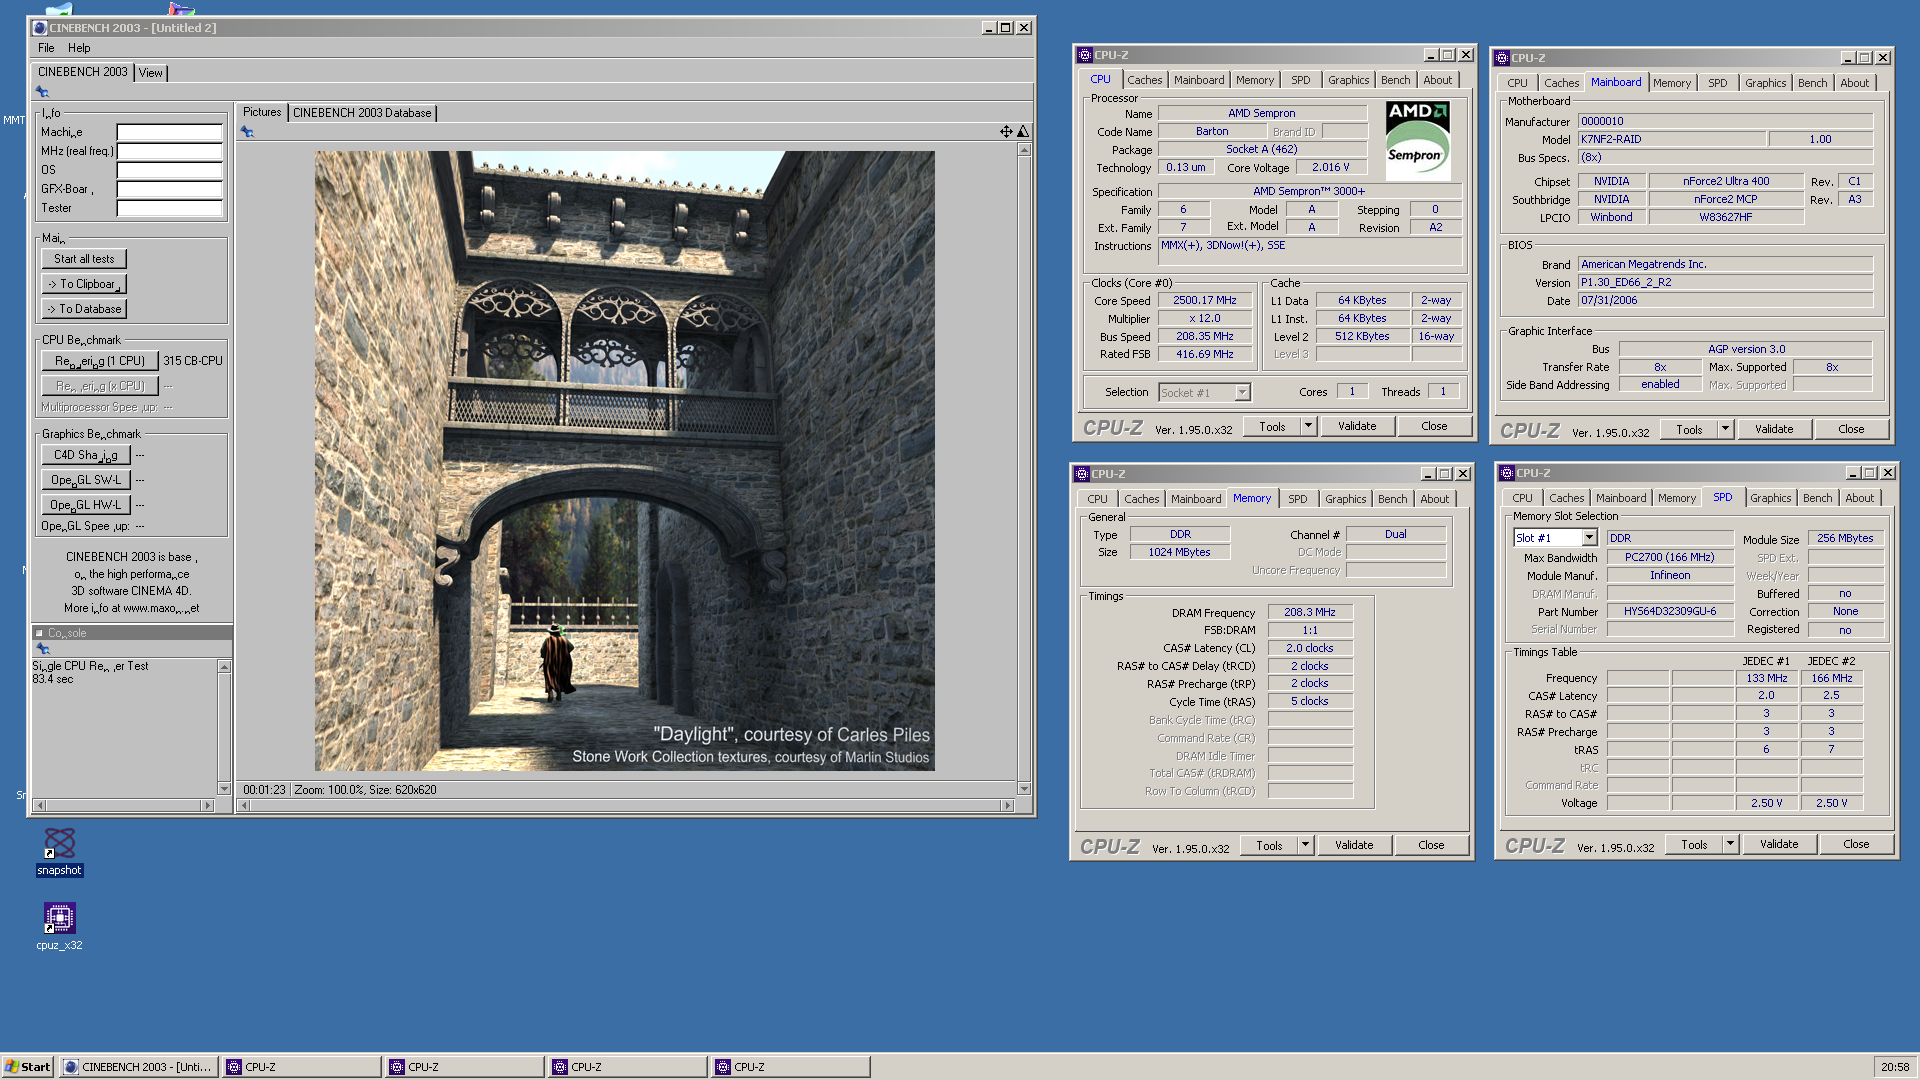Open the CINEBENCH 2003 Database tab
Image resolution: width=1920 pixels, height=1080 pixels.
click(362, 113)
